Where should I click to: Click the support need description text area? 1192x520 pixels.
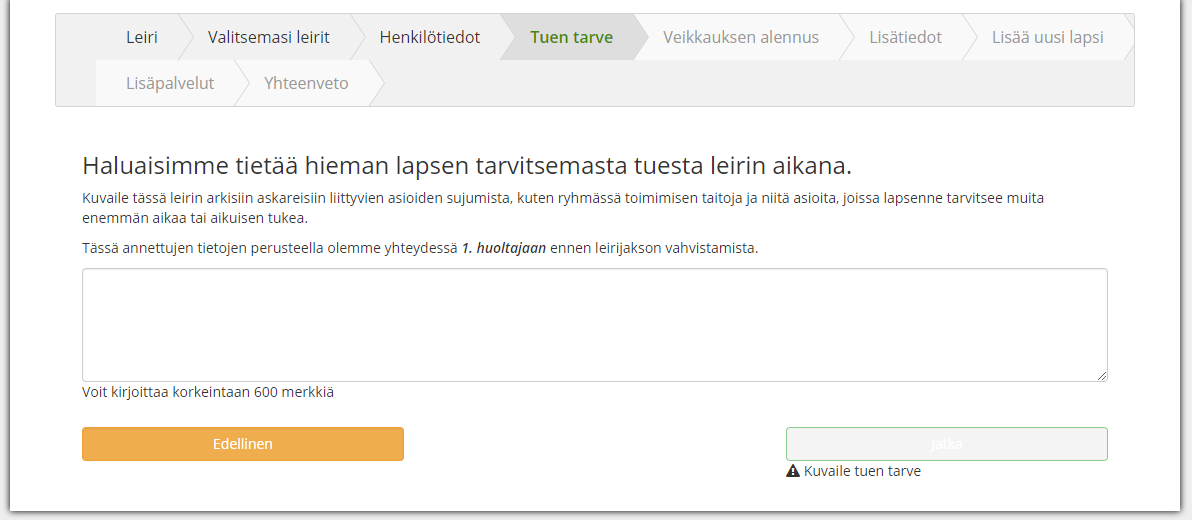pyautogui.click(x=594, y=325)
